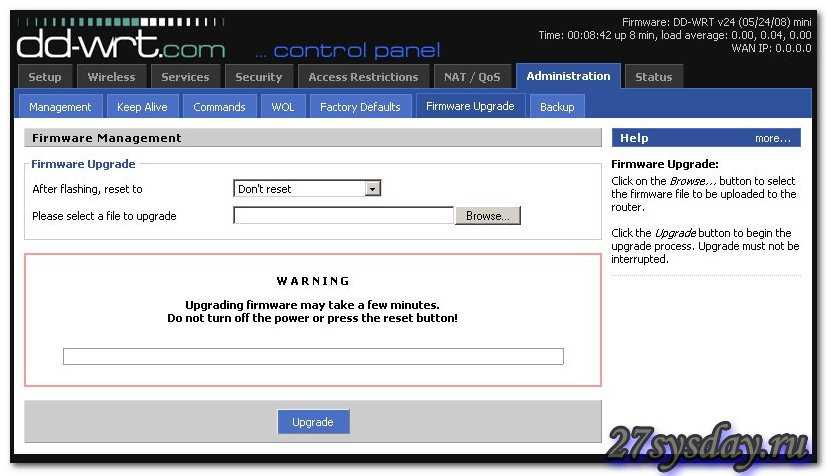Open the Help 'more...' link
Screen dimensions: 828x476
pos(772,138)
